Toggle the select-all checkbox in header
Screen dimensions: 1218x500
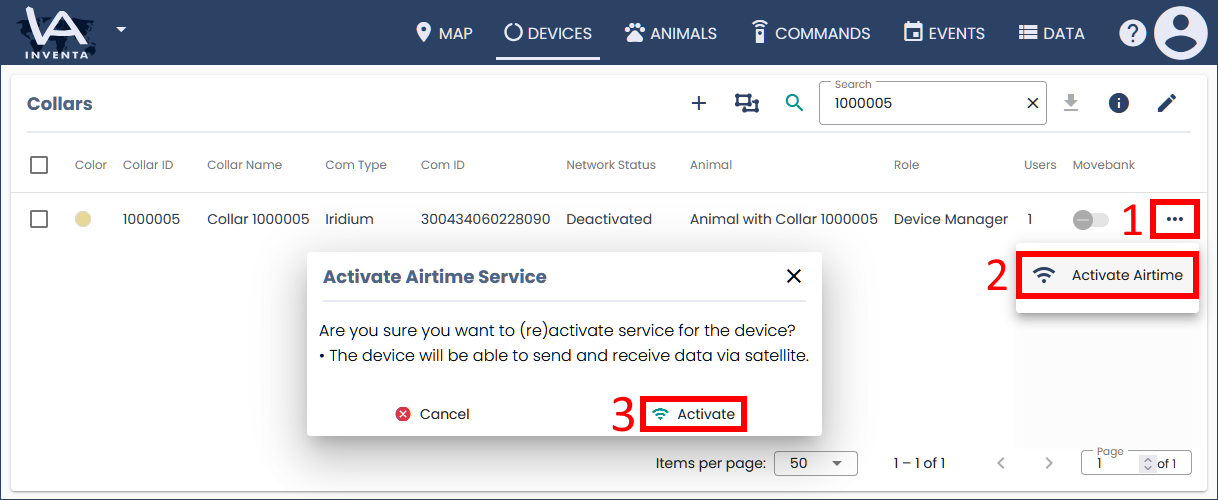coord(39,165)
